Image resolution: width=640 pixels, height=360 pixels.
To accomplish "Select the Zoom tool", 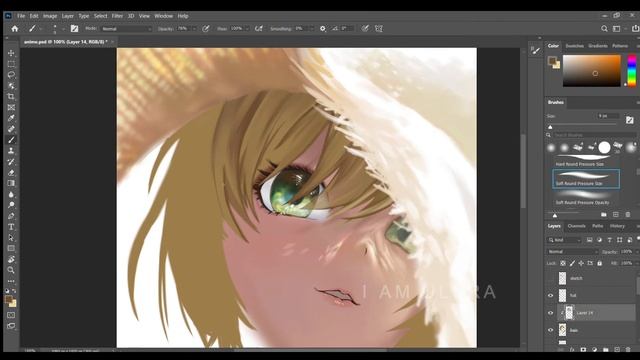I will point(11,270).
